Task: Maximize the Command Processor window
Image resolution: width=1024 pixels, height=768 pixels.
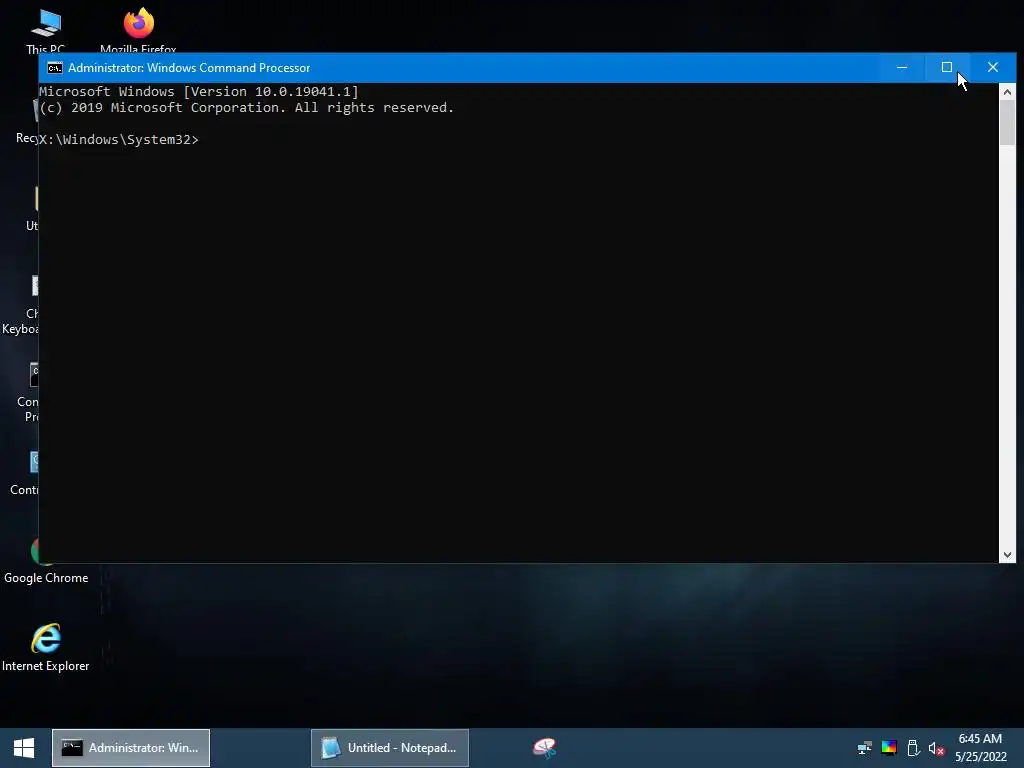Action: pyautogui.click(x=947, y=67)
